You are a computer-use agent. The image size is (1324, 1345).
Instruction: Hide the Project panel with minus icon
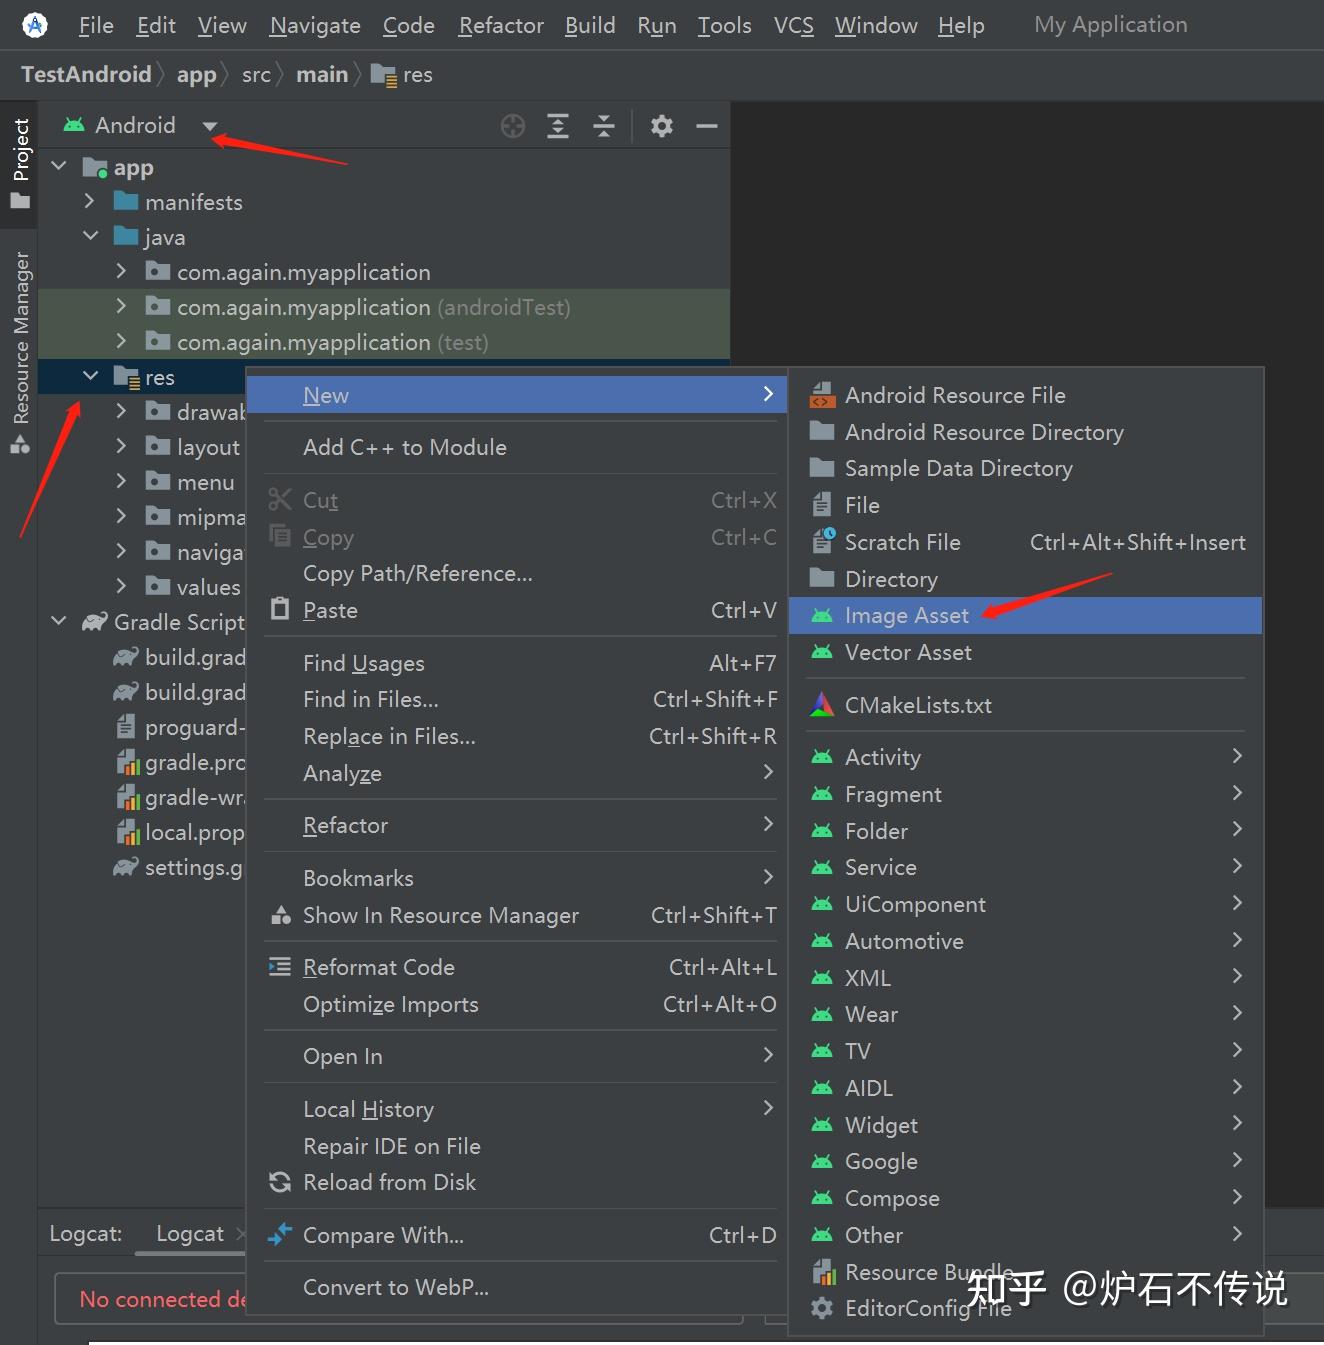coord(707,126)
